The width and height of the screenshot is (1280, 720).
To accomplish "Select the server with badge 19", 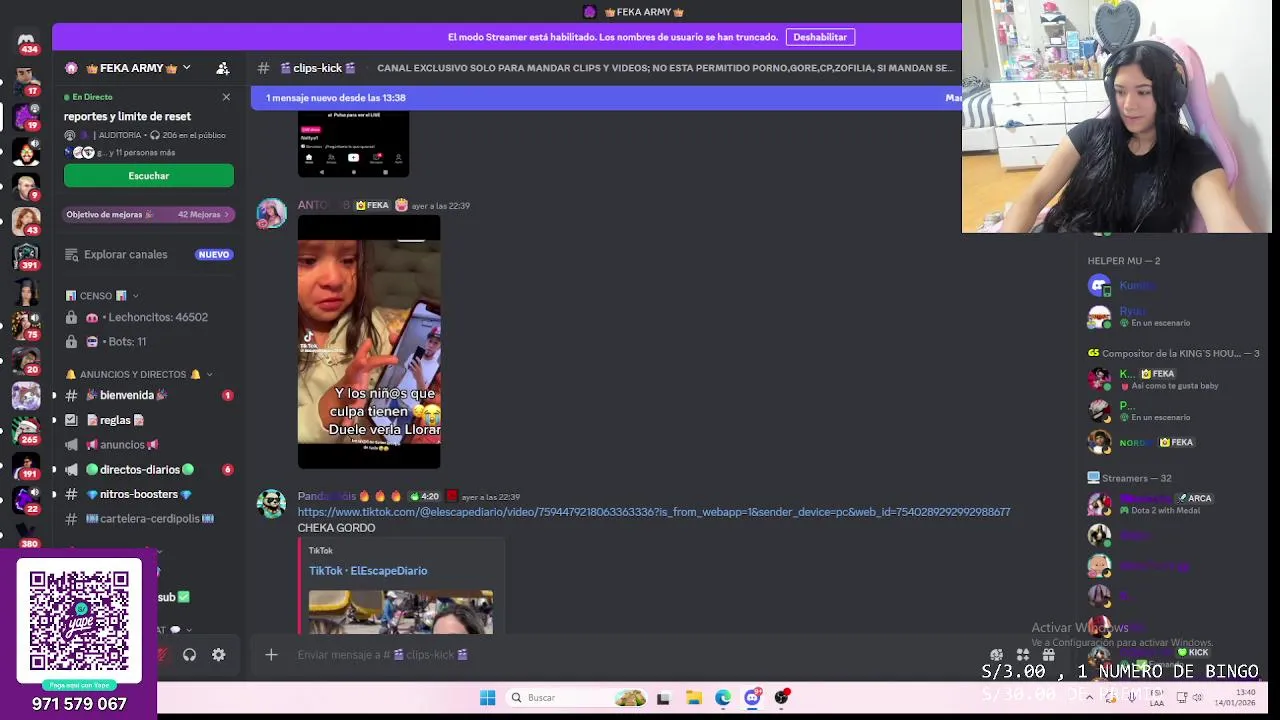I will pos(26,116).
